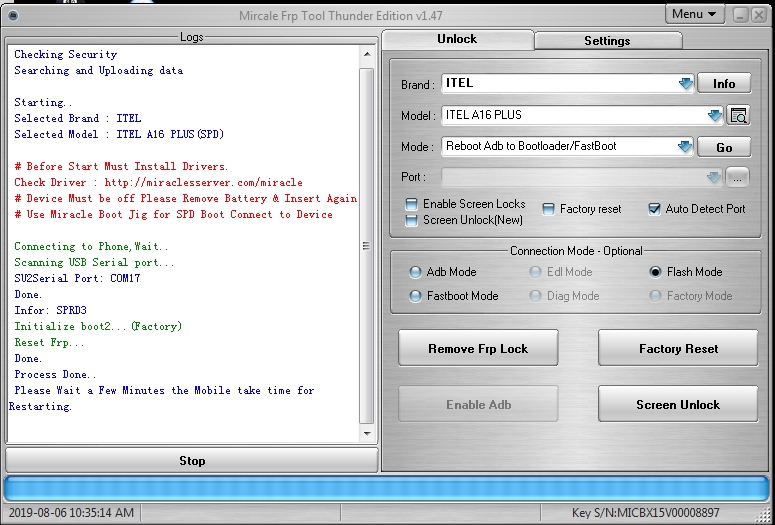Click logs scrollbar down arrow

(367, 434)
